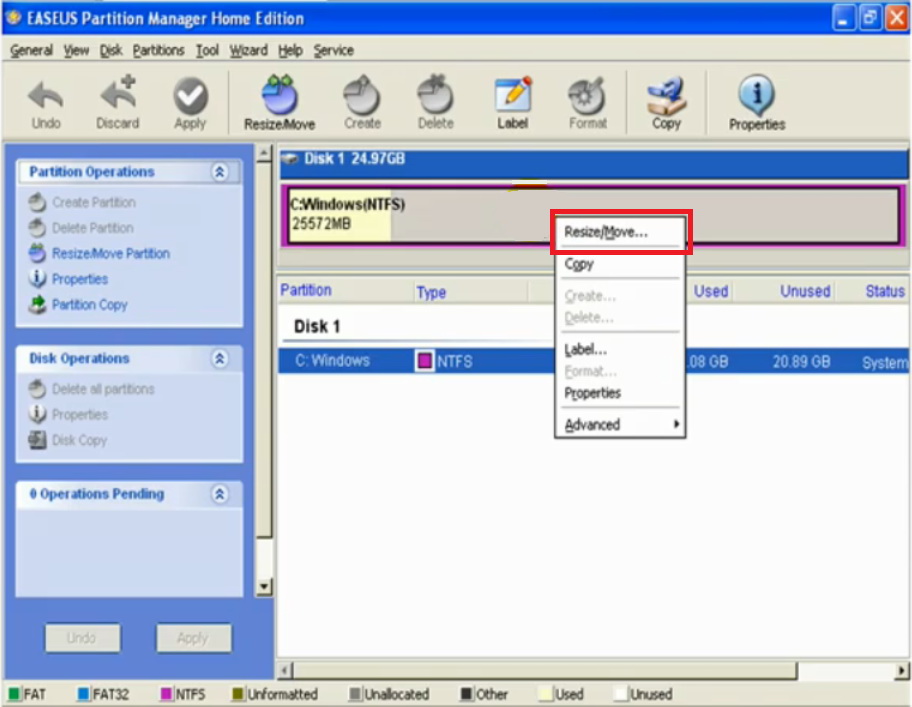The width and height of the screenshot is (912, 707).
Task: Open the Wizard menu
Action: [x=248, y=51]
